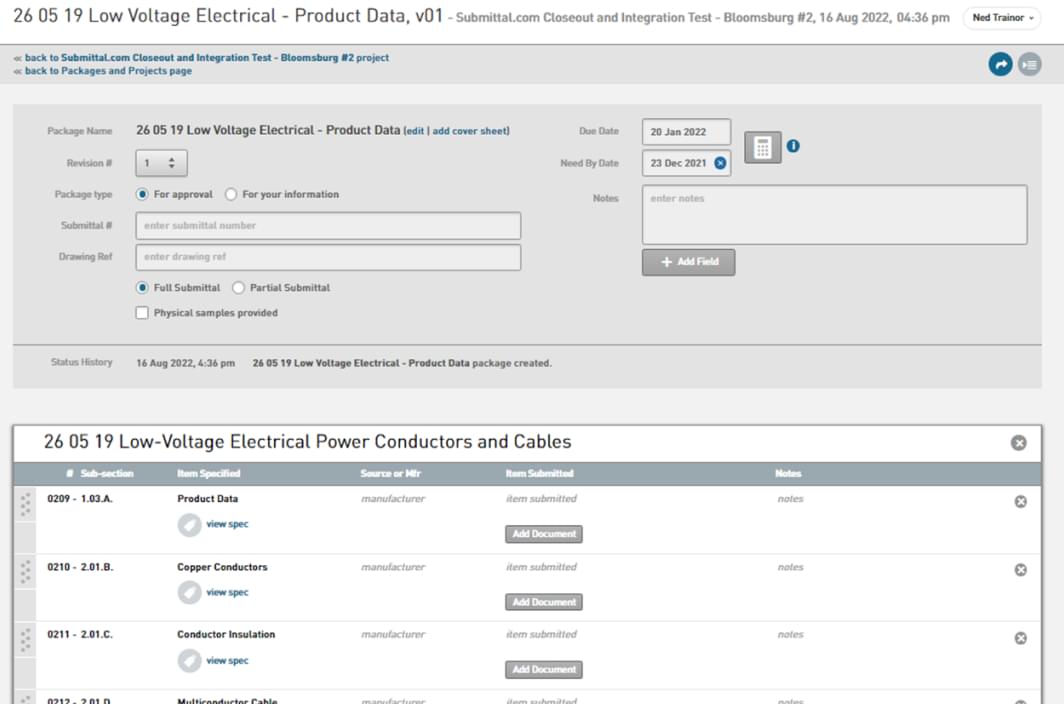Enable Physical samples provided checkbox
The image size is (1064, 704).
(x=142, y=313)
